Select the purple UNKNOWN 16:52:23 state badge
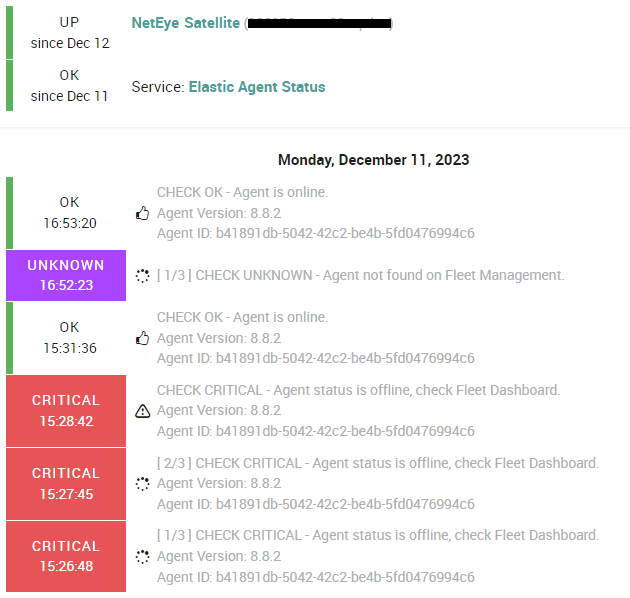The height and width of the screenshot is (598, 630). pos(66,275)
